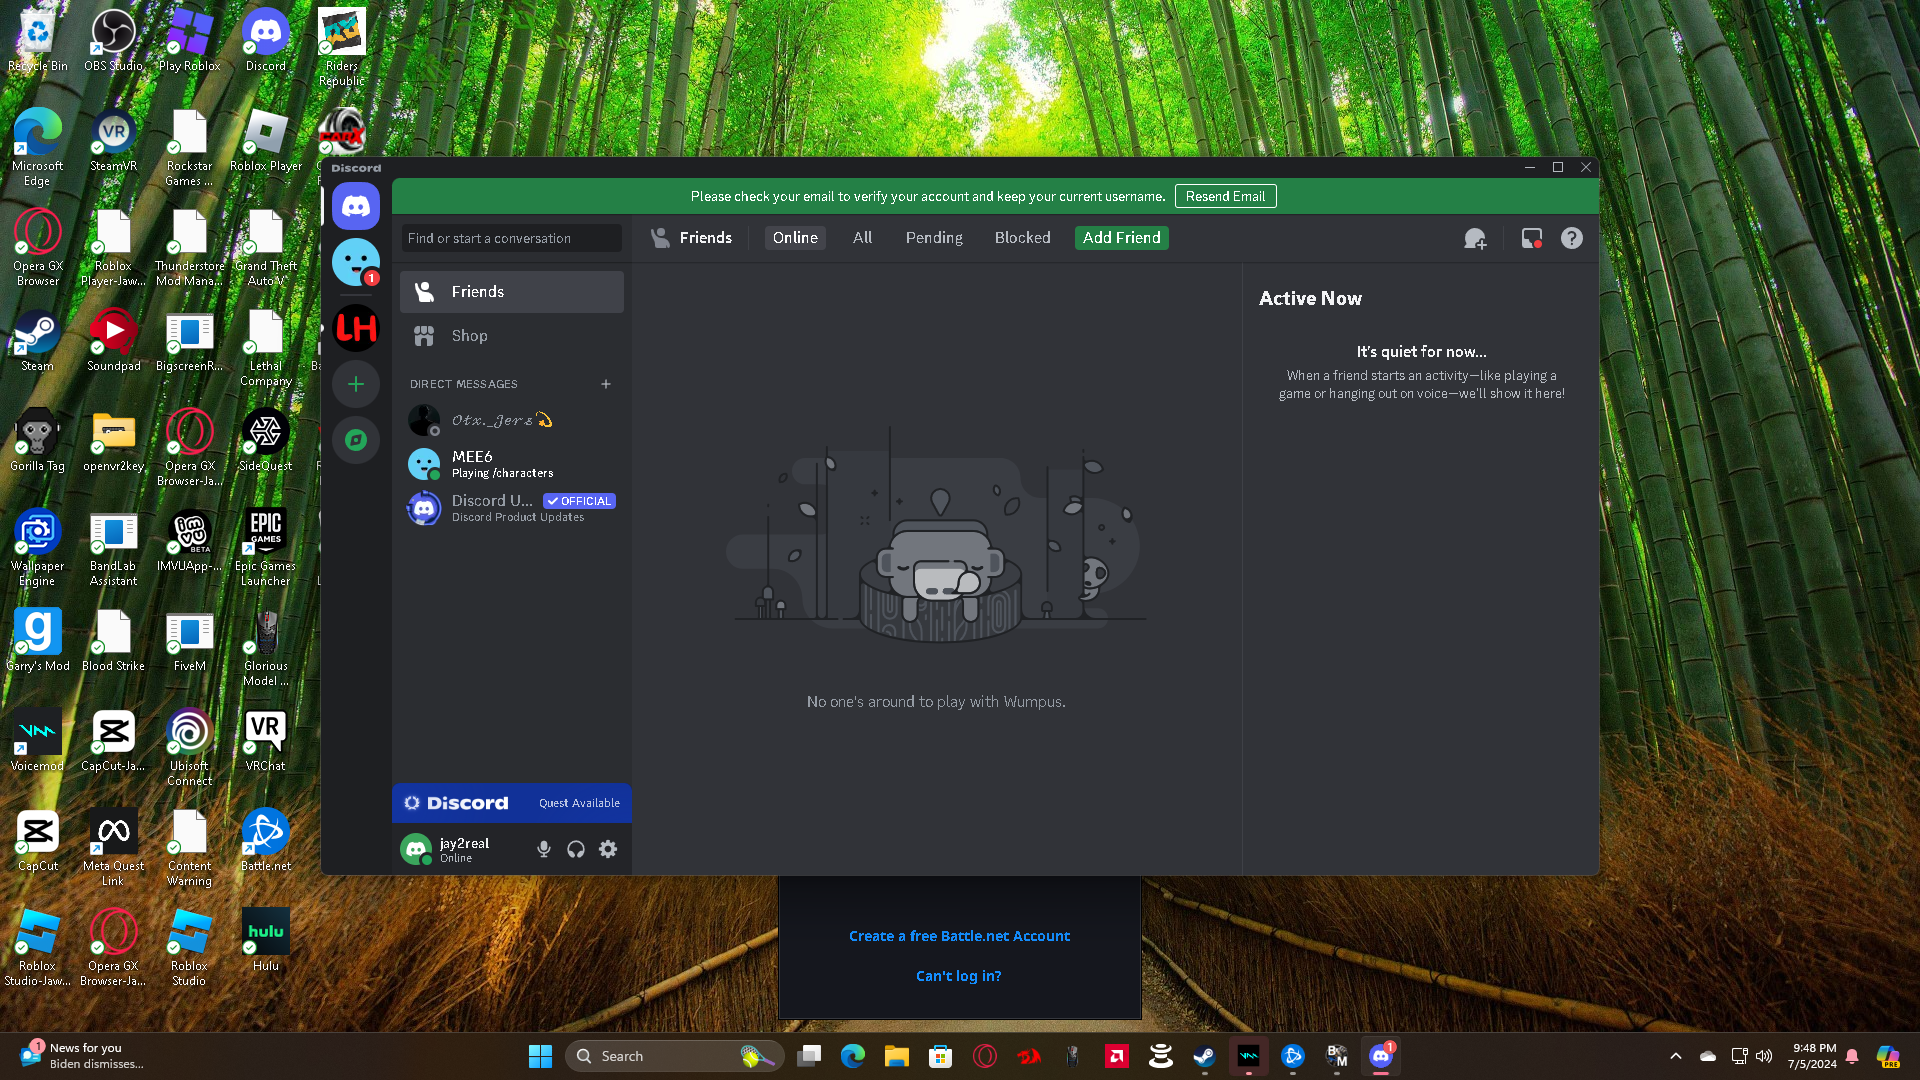
Task: Switch to the Pending friends tab
Action: (934, 238)
